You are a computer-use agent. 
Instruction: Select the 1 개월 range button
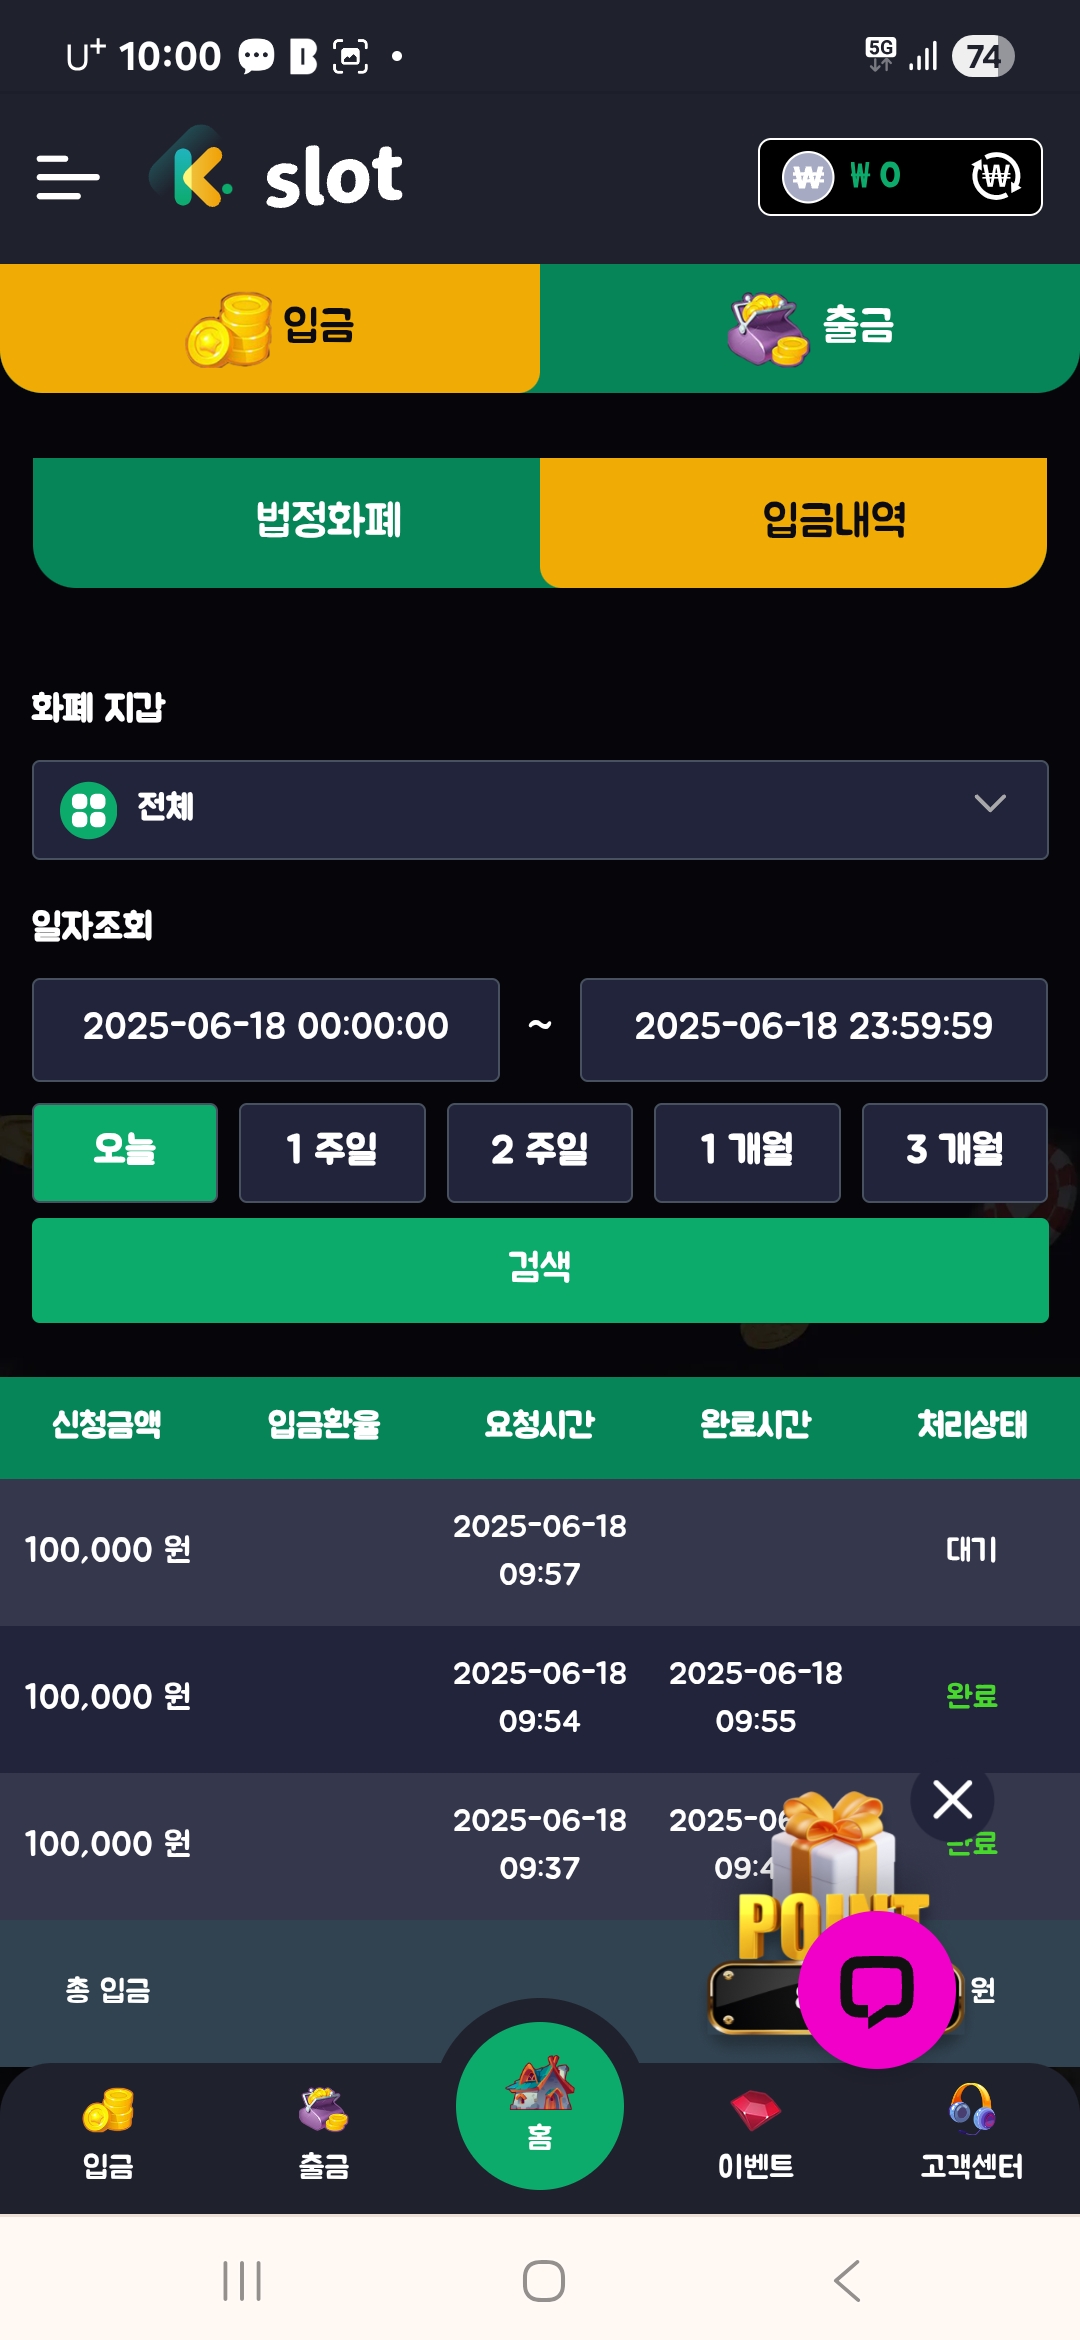click(x=747, y=1152)
